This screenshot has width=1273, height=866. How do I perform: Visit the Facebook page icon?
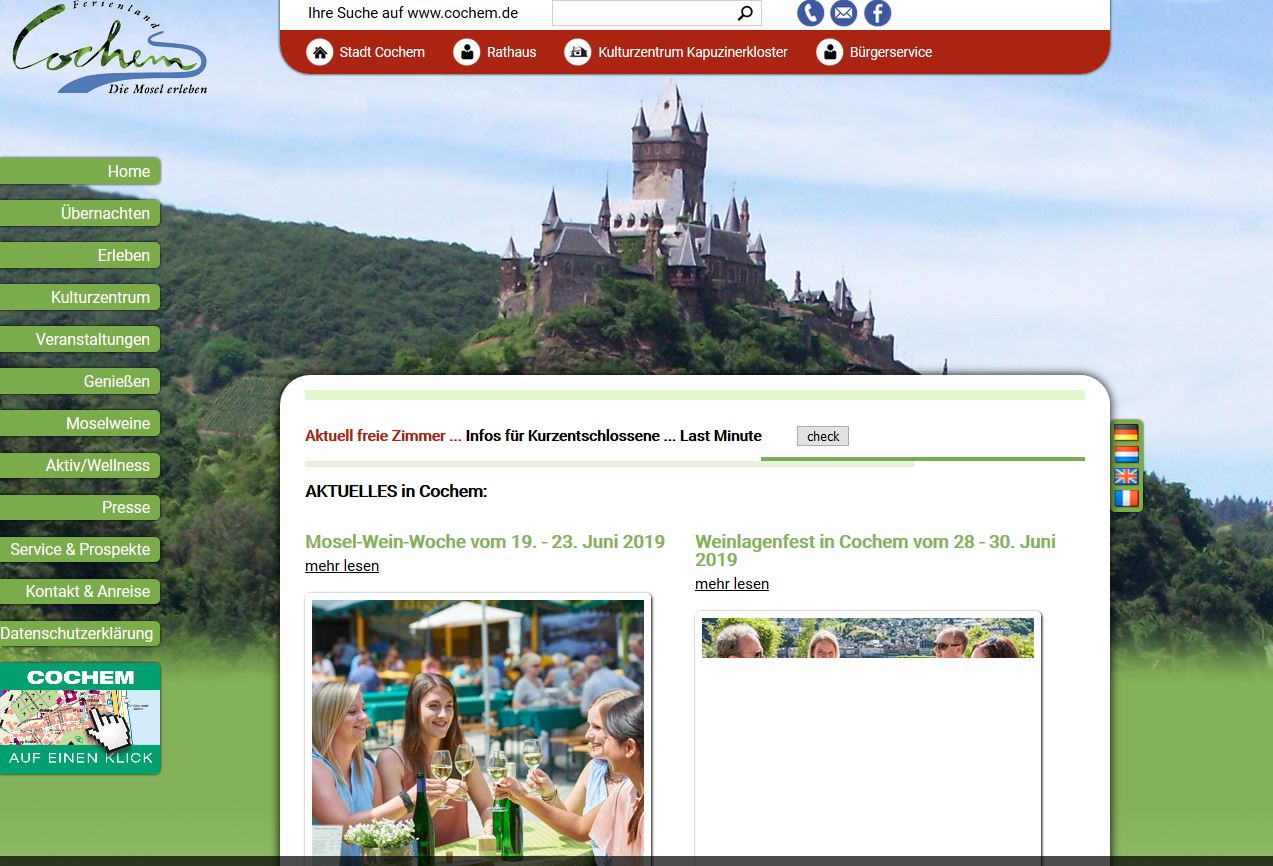(877, 13)
